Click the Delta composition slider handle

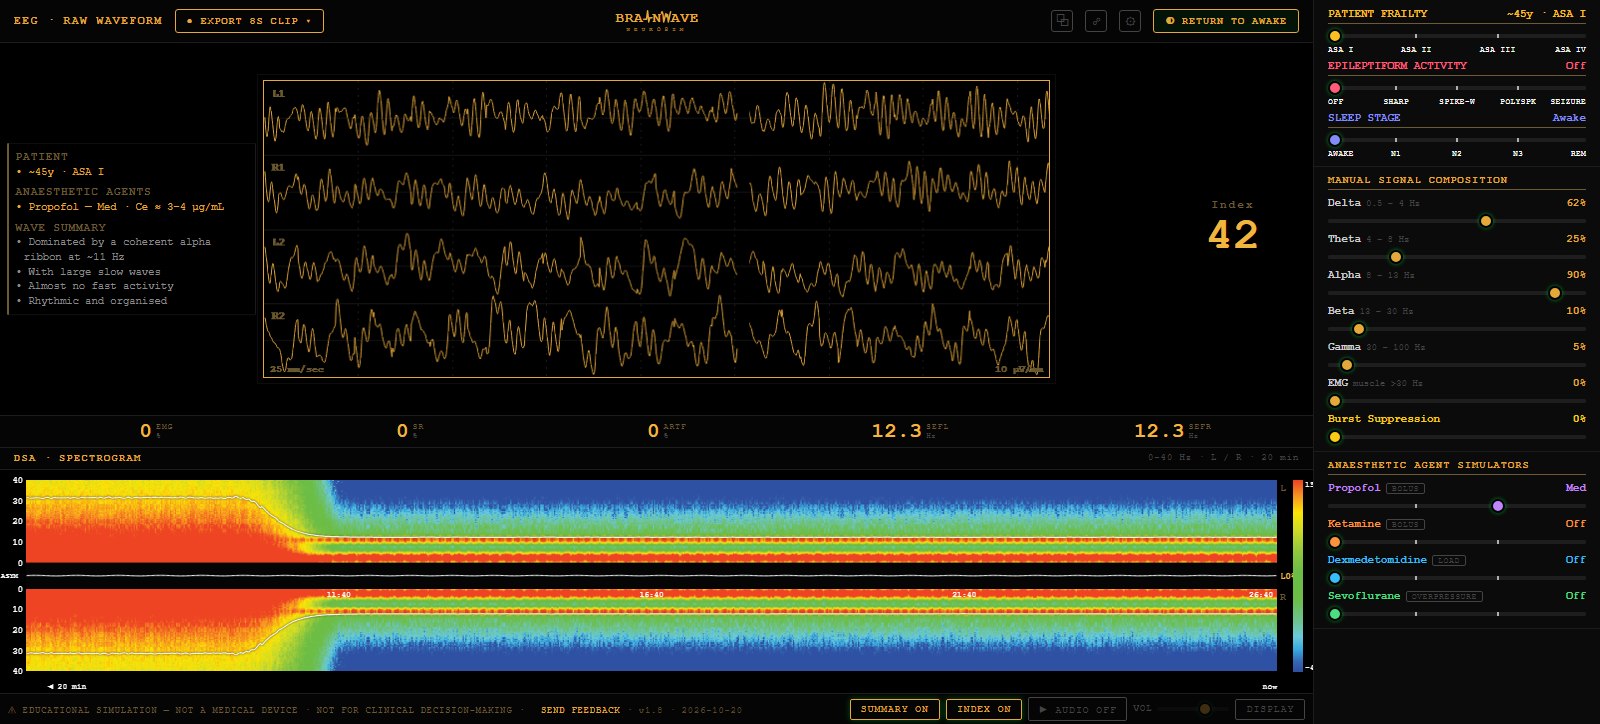coord(1486,221)
